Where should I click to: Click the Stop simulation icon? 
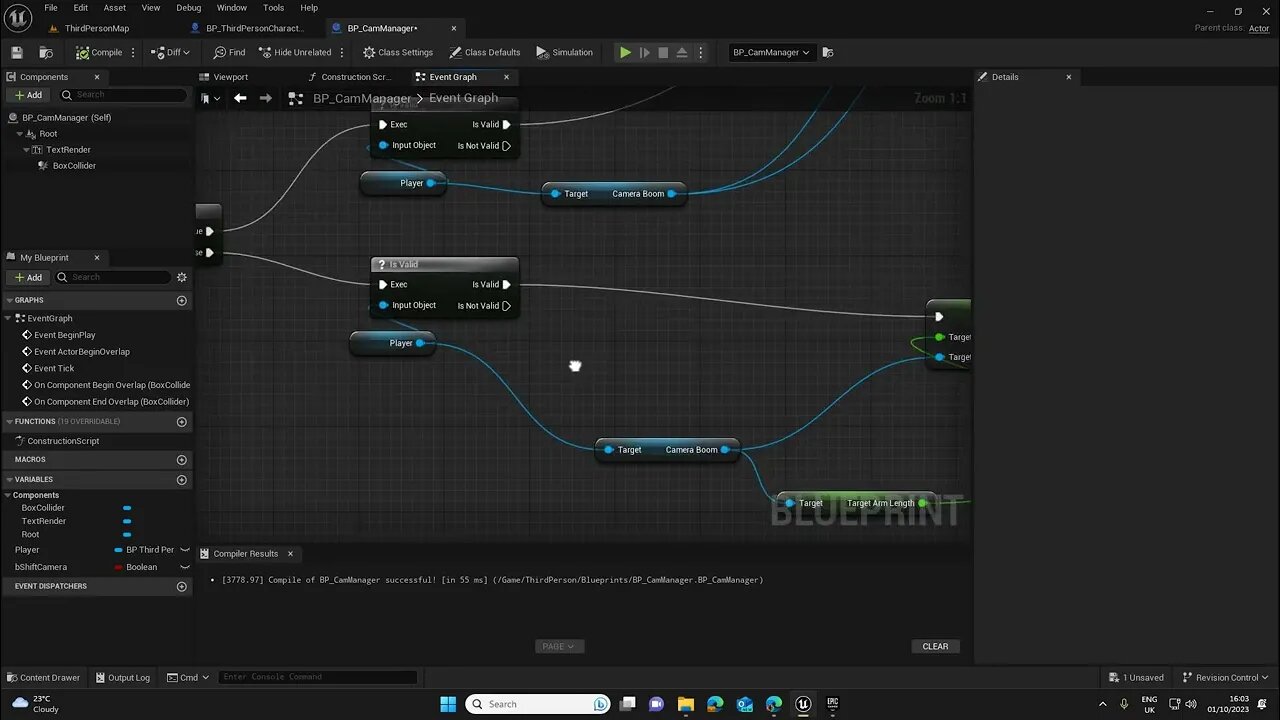pyautogui.click(x=663, y=52)
